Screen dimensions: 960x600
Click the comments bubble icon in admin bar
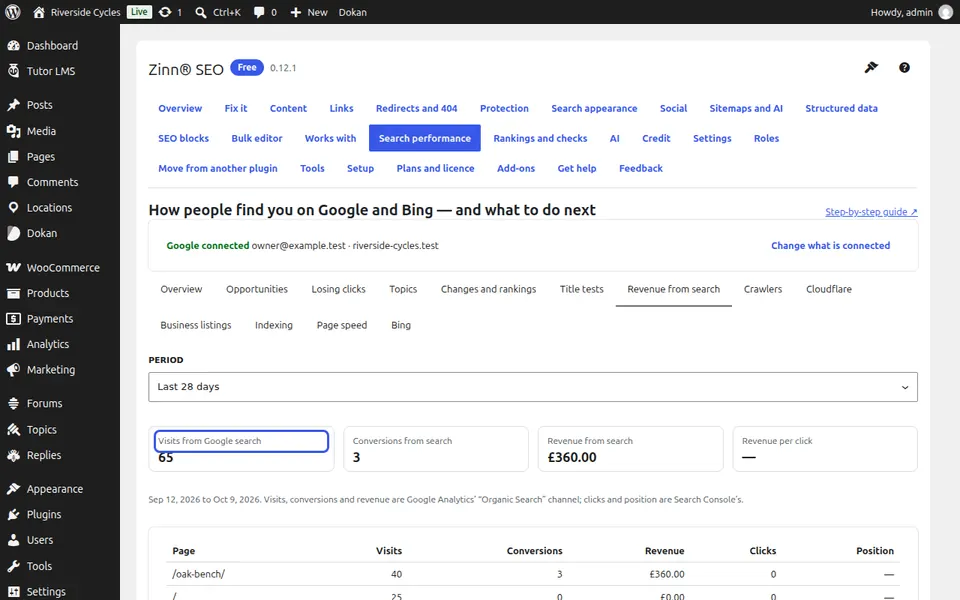259,12
